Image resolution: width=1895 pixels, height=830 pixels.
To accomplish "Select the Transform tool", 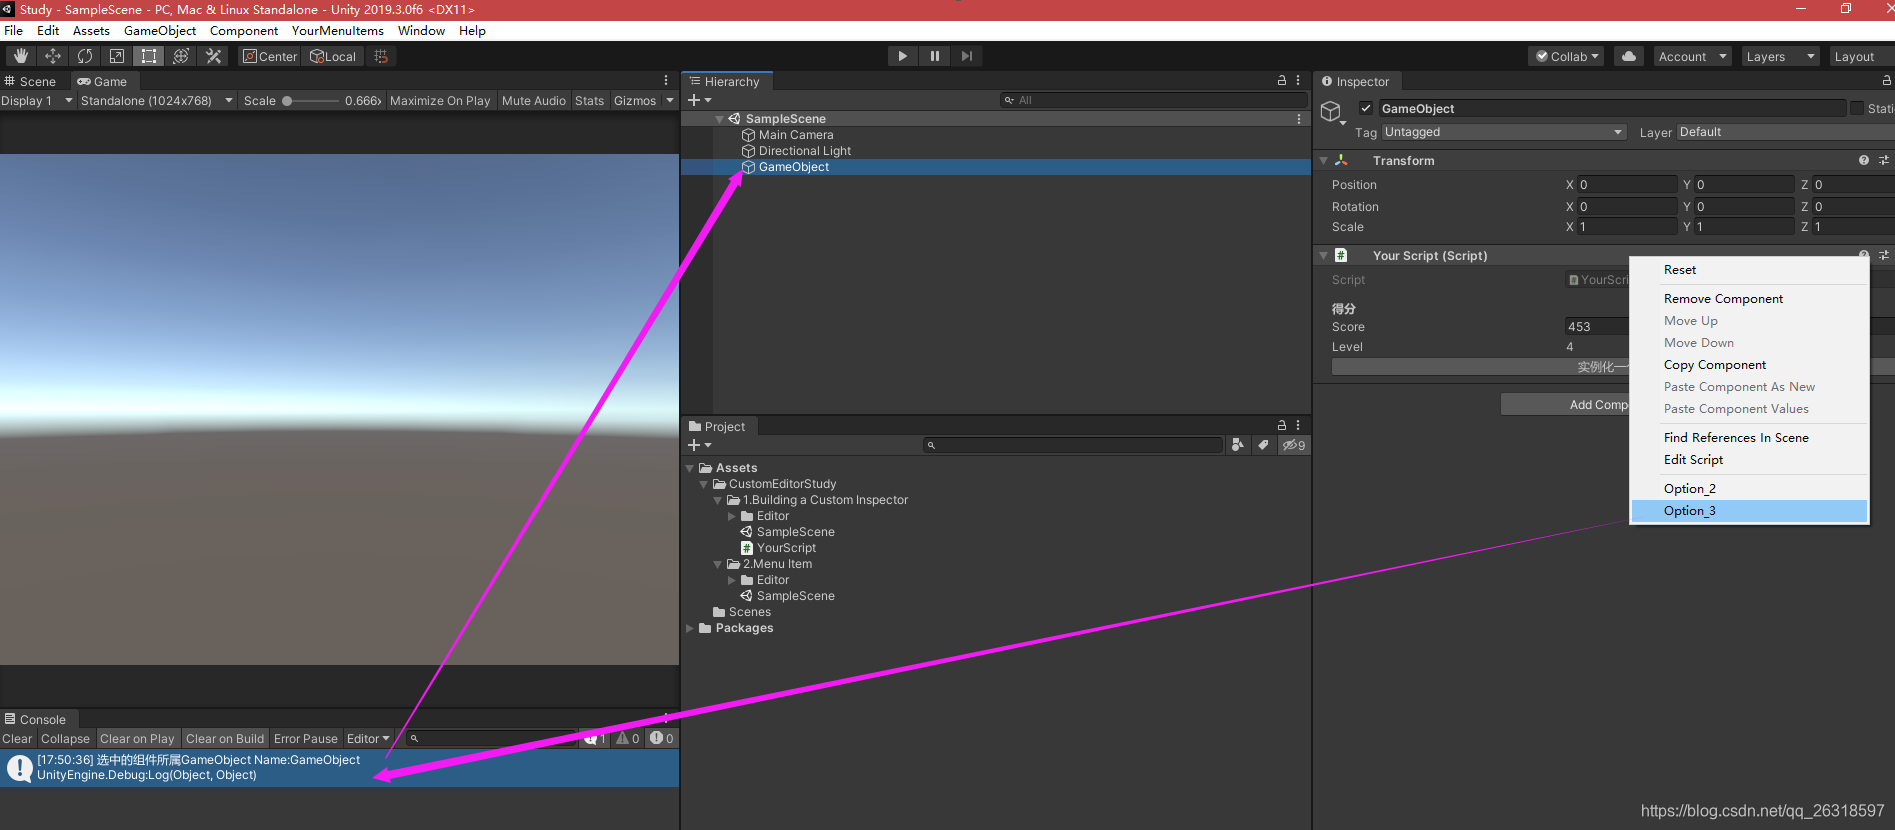I will tap(181, 56).
